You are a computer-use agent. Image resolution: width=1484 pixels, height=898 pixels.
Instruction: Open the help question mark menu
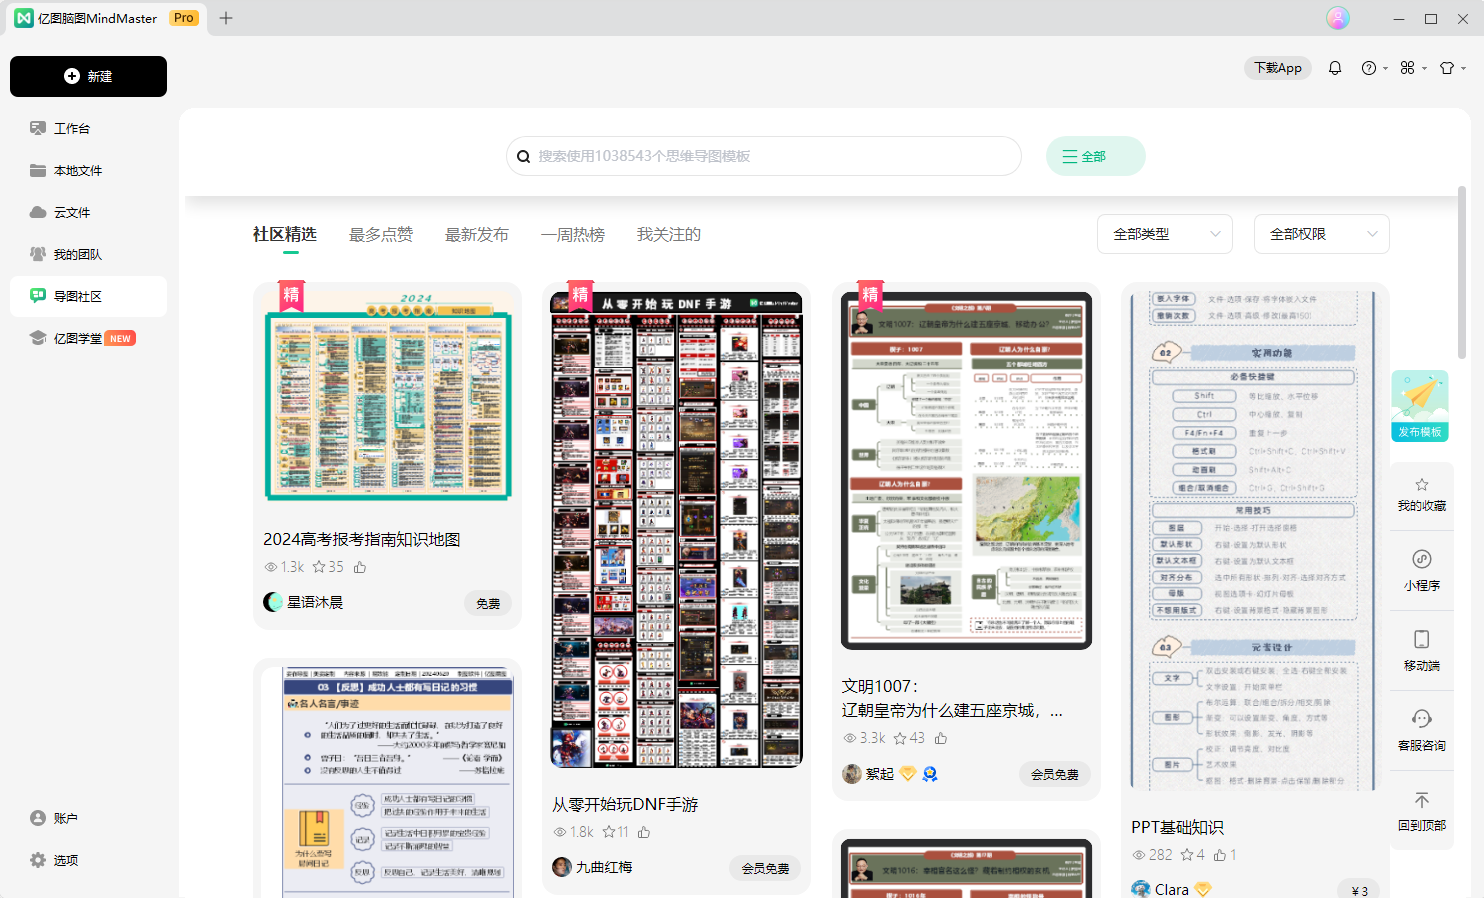point(1369,68)
